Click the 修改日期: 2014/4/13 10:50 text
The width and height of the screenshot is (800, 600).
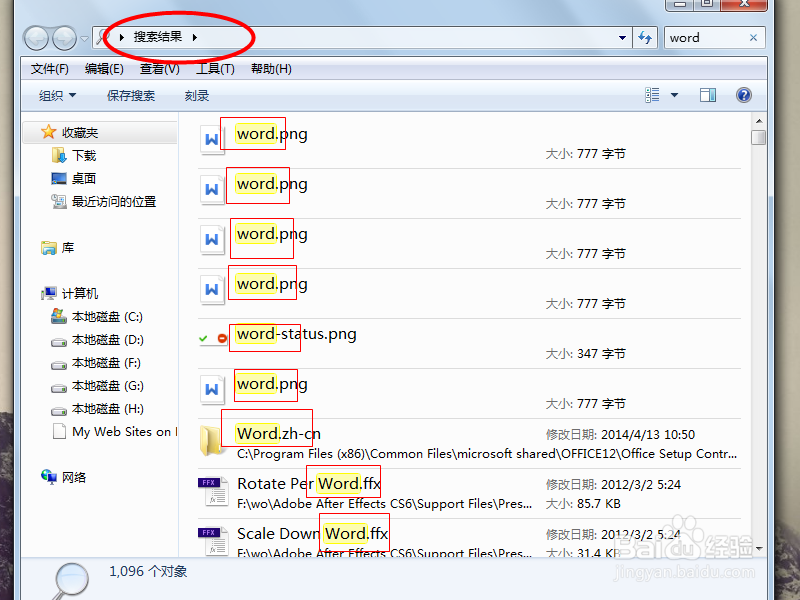pos(620,435)
